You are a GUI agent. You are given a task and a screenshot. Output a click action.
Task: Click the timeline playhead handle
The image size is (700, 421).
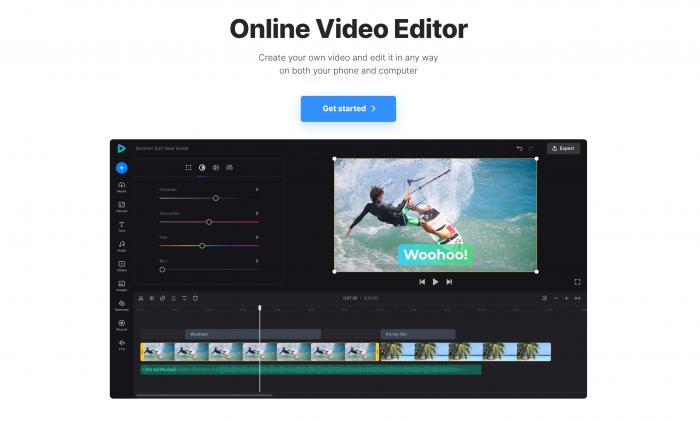click(260, 308)
